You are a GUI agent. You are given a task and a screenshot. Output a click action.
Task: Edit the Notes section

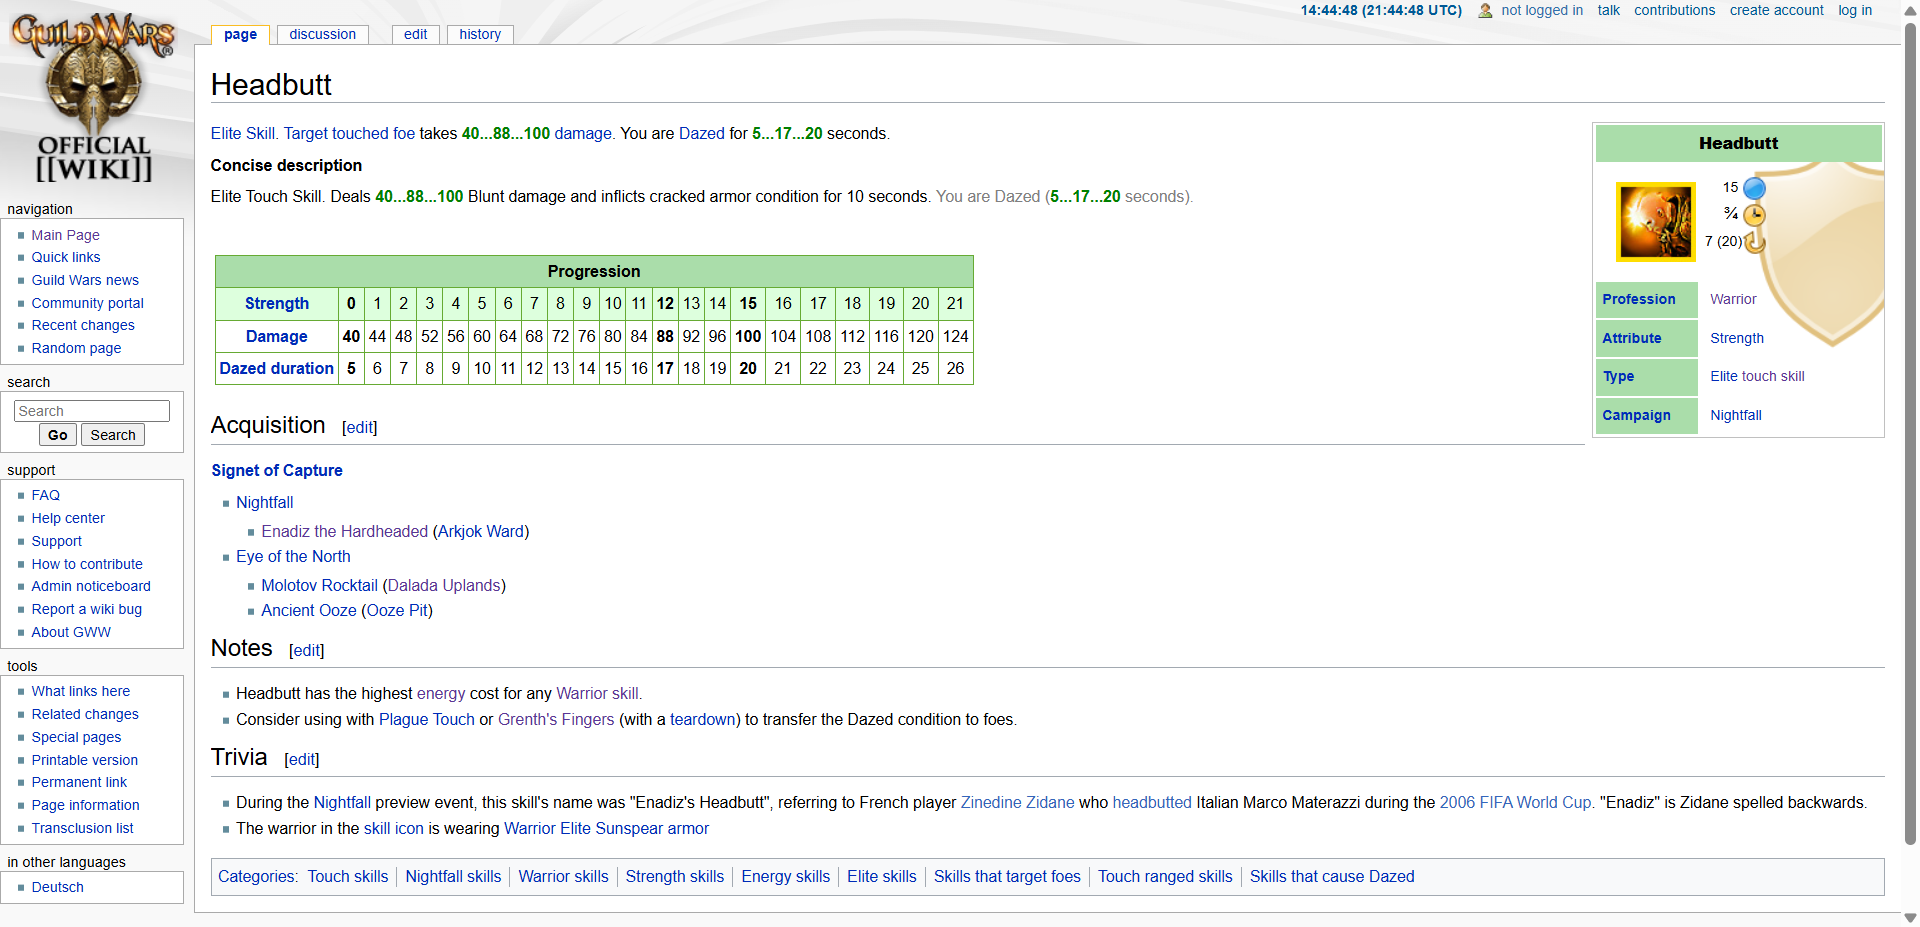(306, 650)
